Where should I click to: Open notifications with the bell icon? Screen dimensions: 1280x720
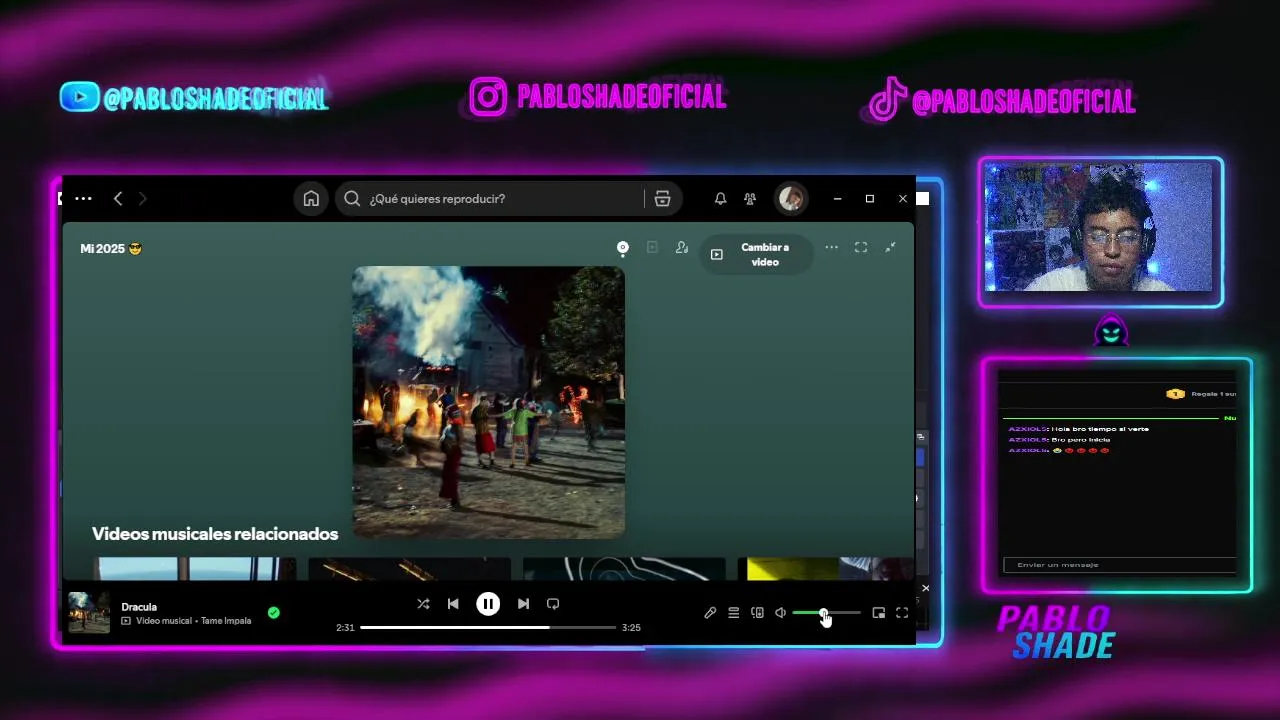[x=720, y=199]
